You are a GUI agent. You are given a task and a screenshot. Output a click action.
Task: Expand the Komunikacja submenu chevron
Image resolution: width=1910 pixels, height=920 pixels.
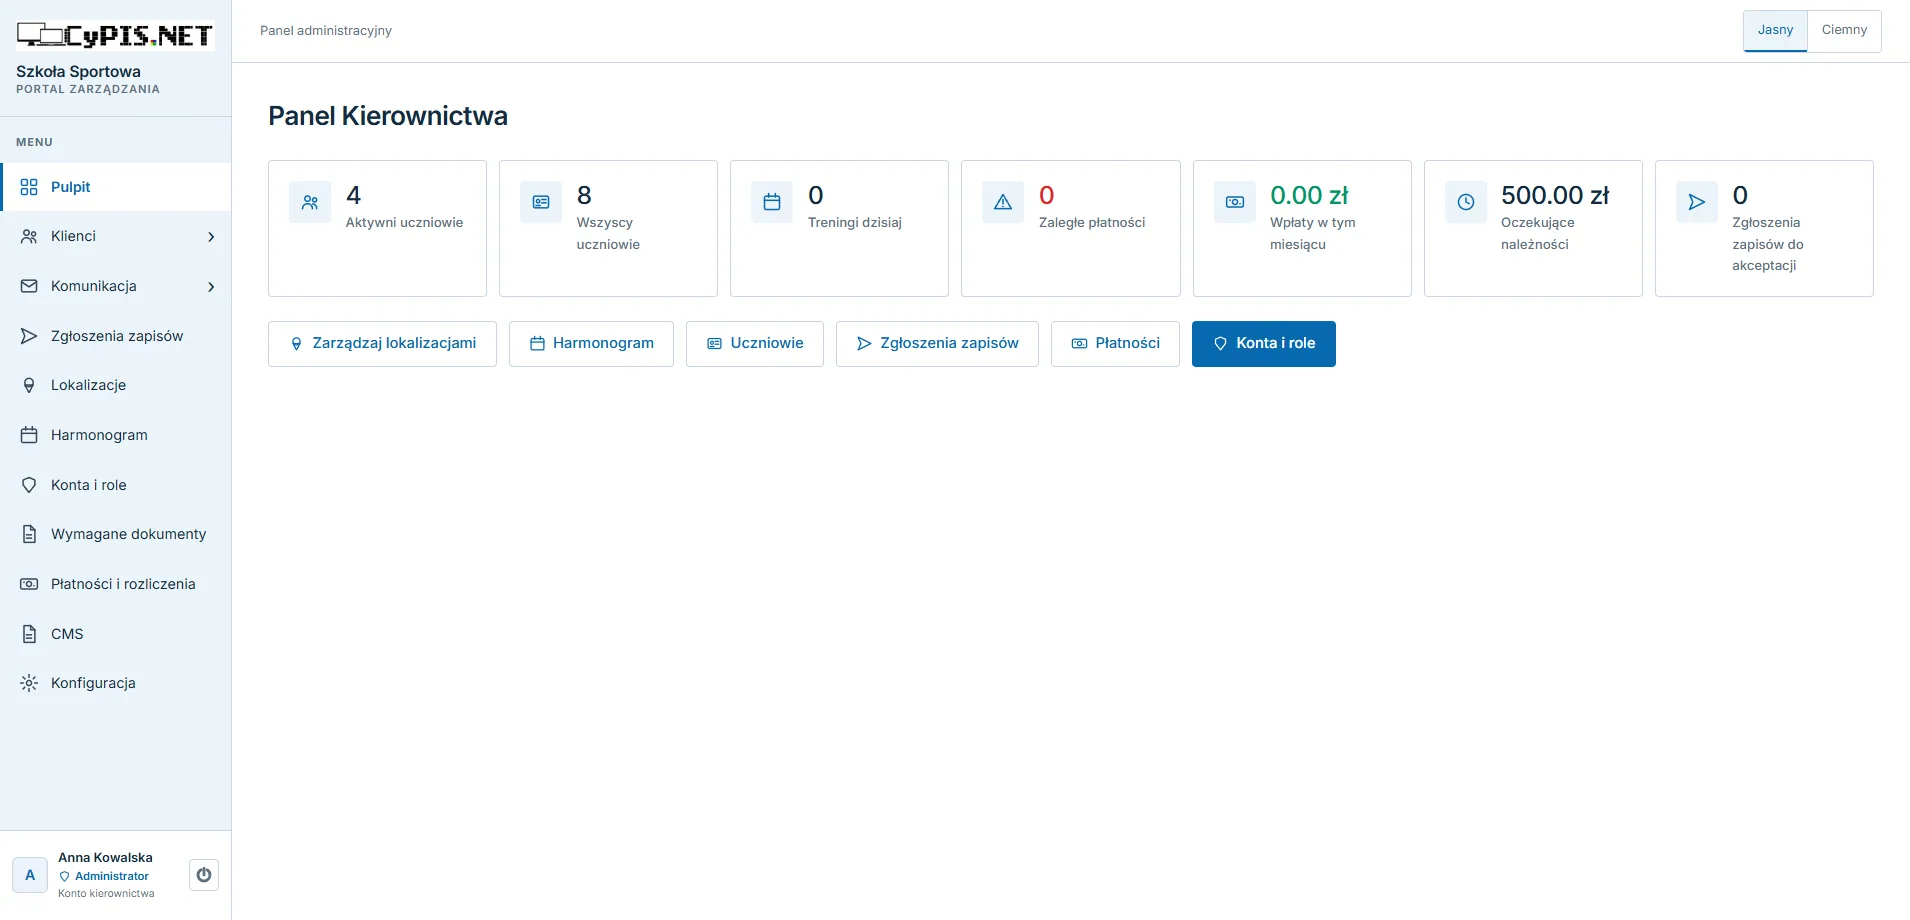point(211,287)
